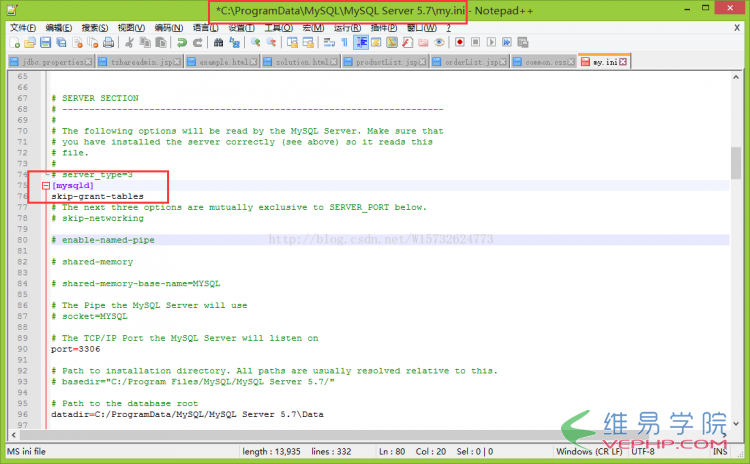Toggle the Document Map panel
Screen dimensions: 750x464
(392, 43)
